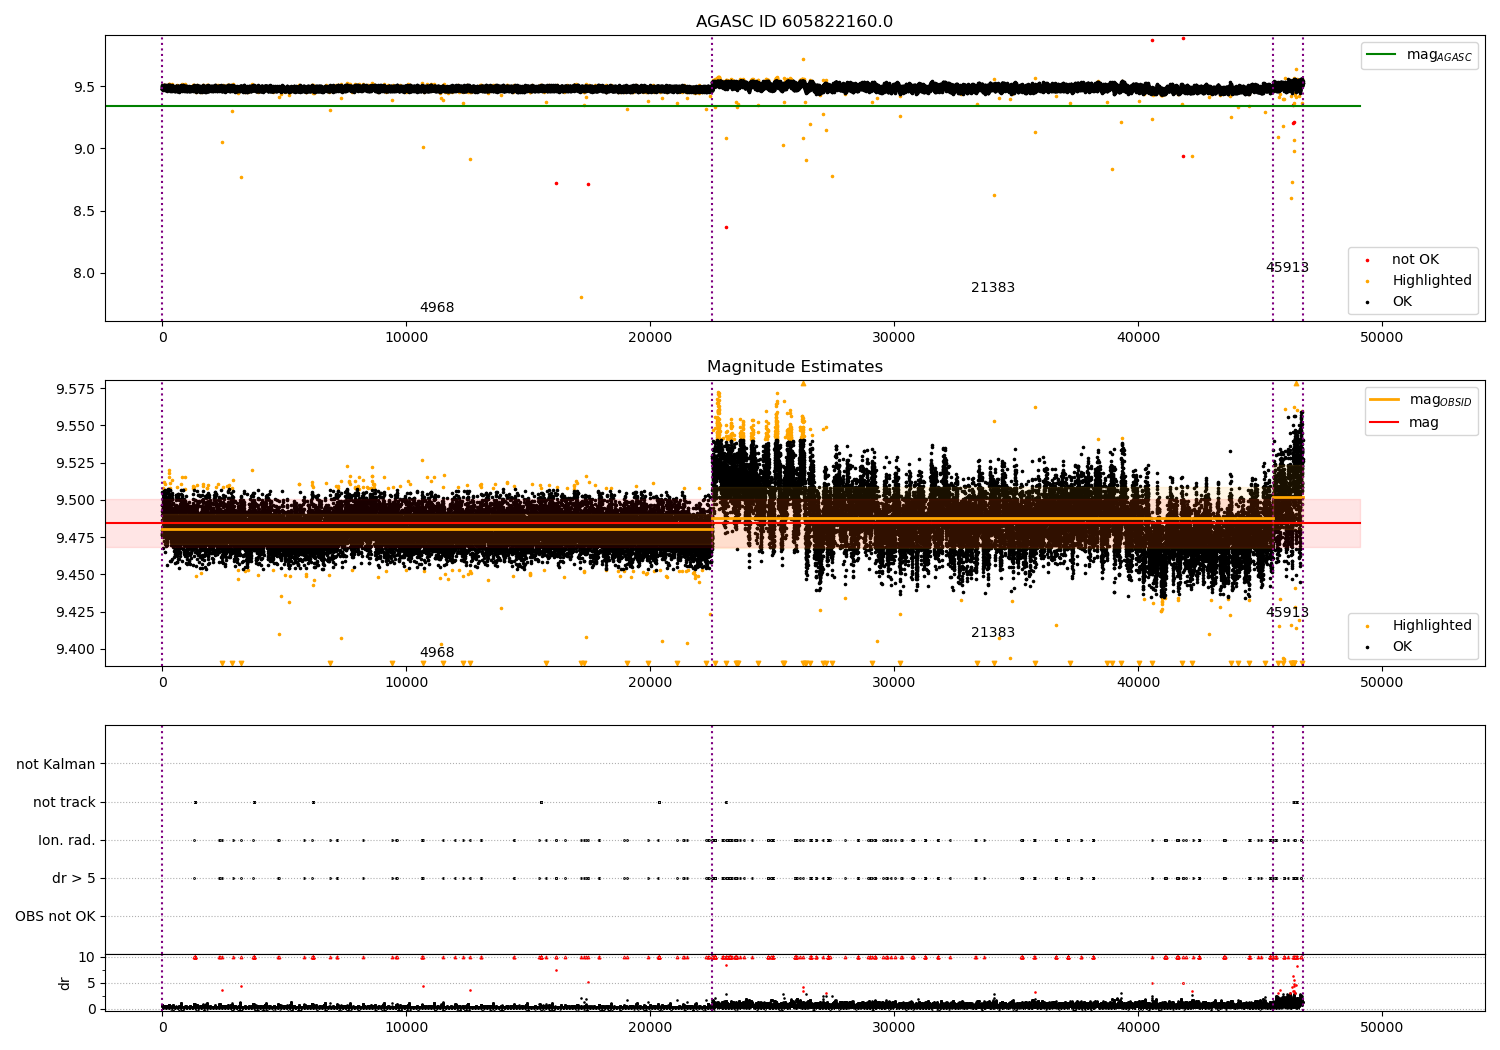
Task: Click obsid label "21383" in Magnitude Estimates plot
Action: pos(993,633)
